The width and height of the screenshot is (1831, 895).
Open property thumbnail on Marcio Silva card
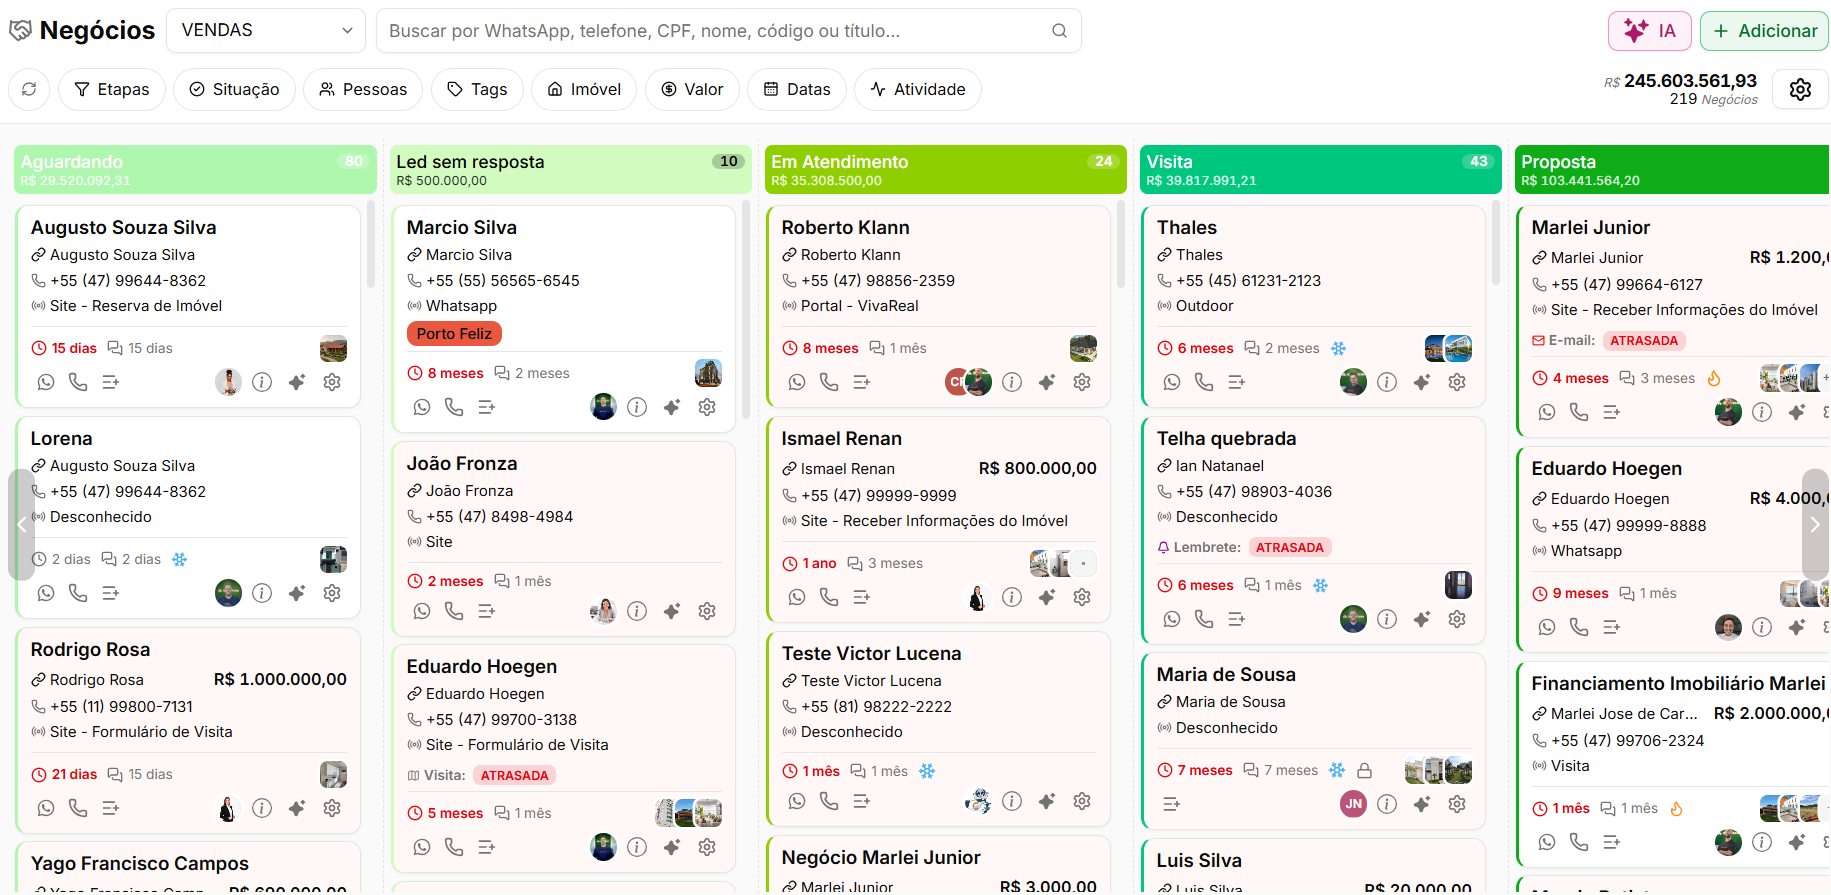pos(708,373)
